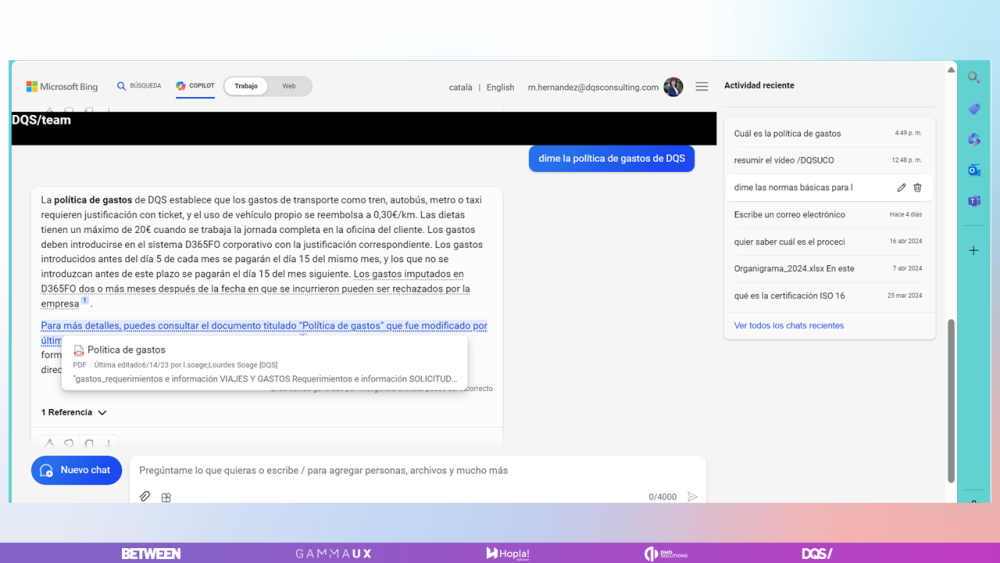Screen dimensions: 1000x563
Task: Open Teams from the sidebar
Action: 974,201
